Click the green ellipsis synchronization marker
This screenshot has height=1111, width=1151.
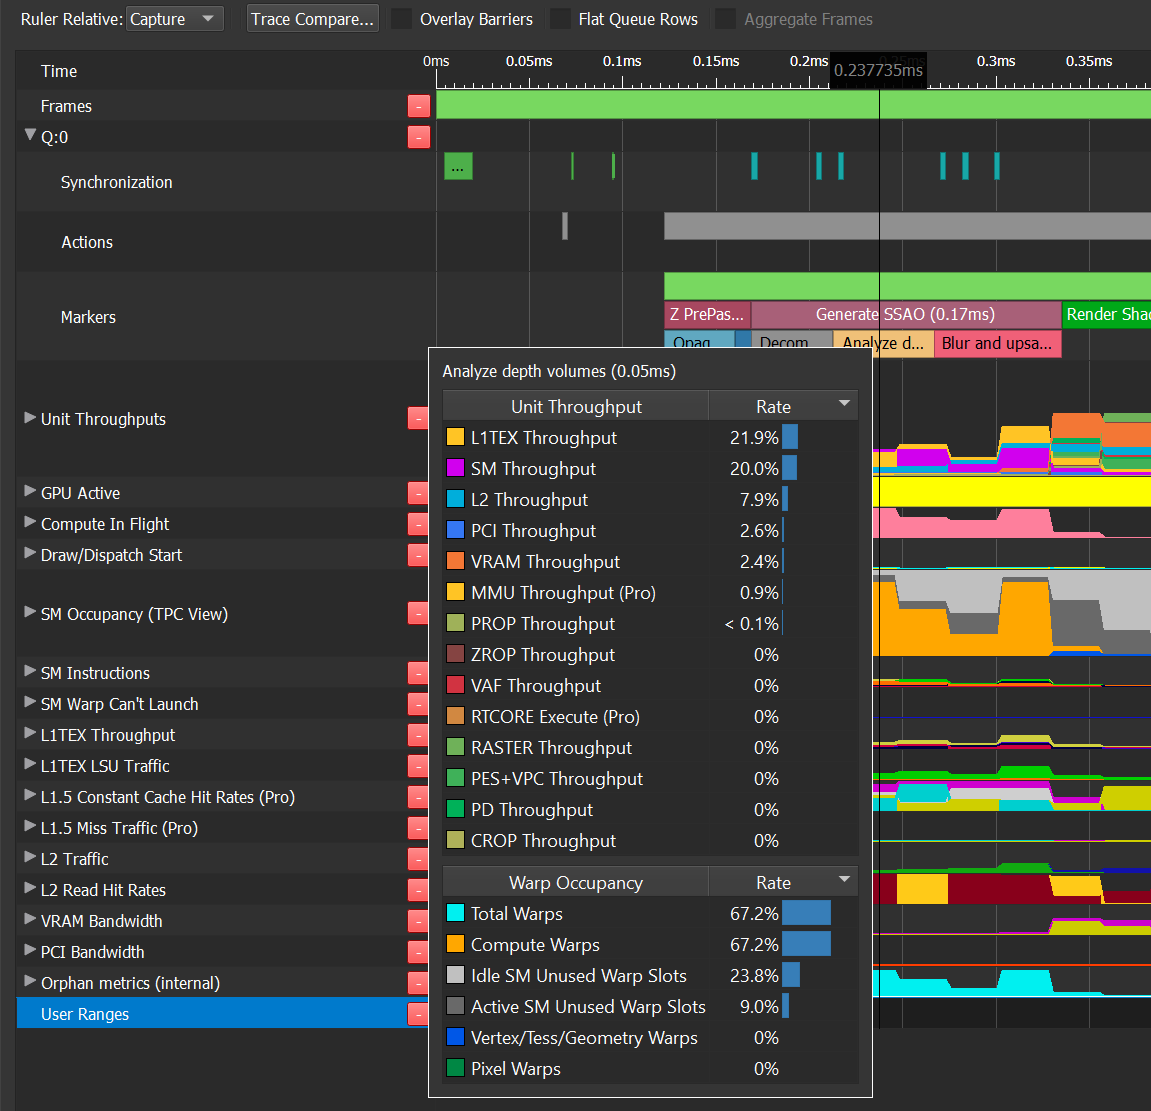tap(458, 166)
